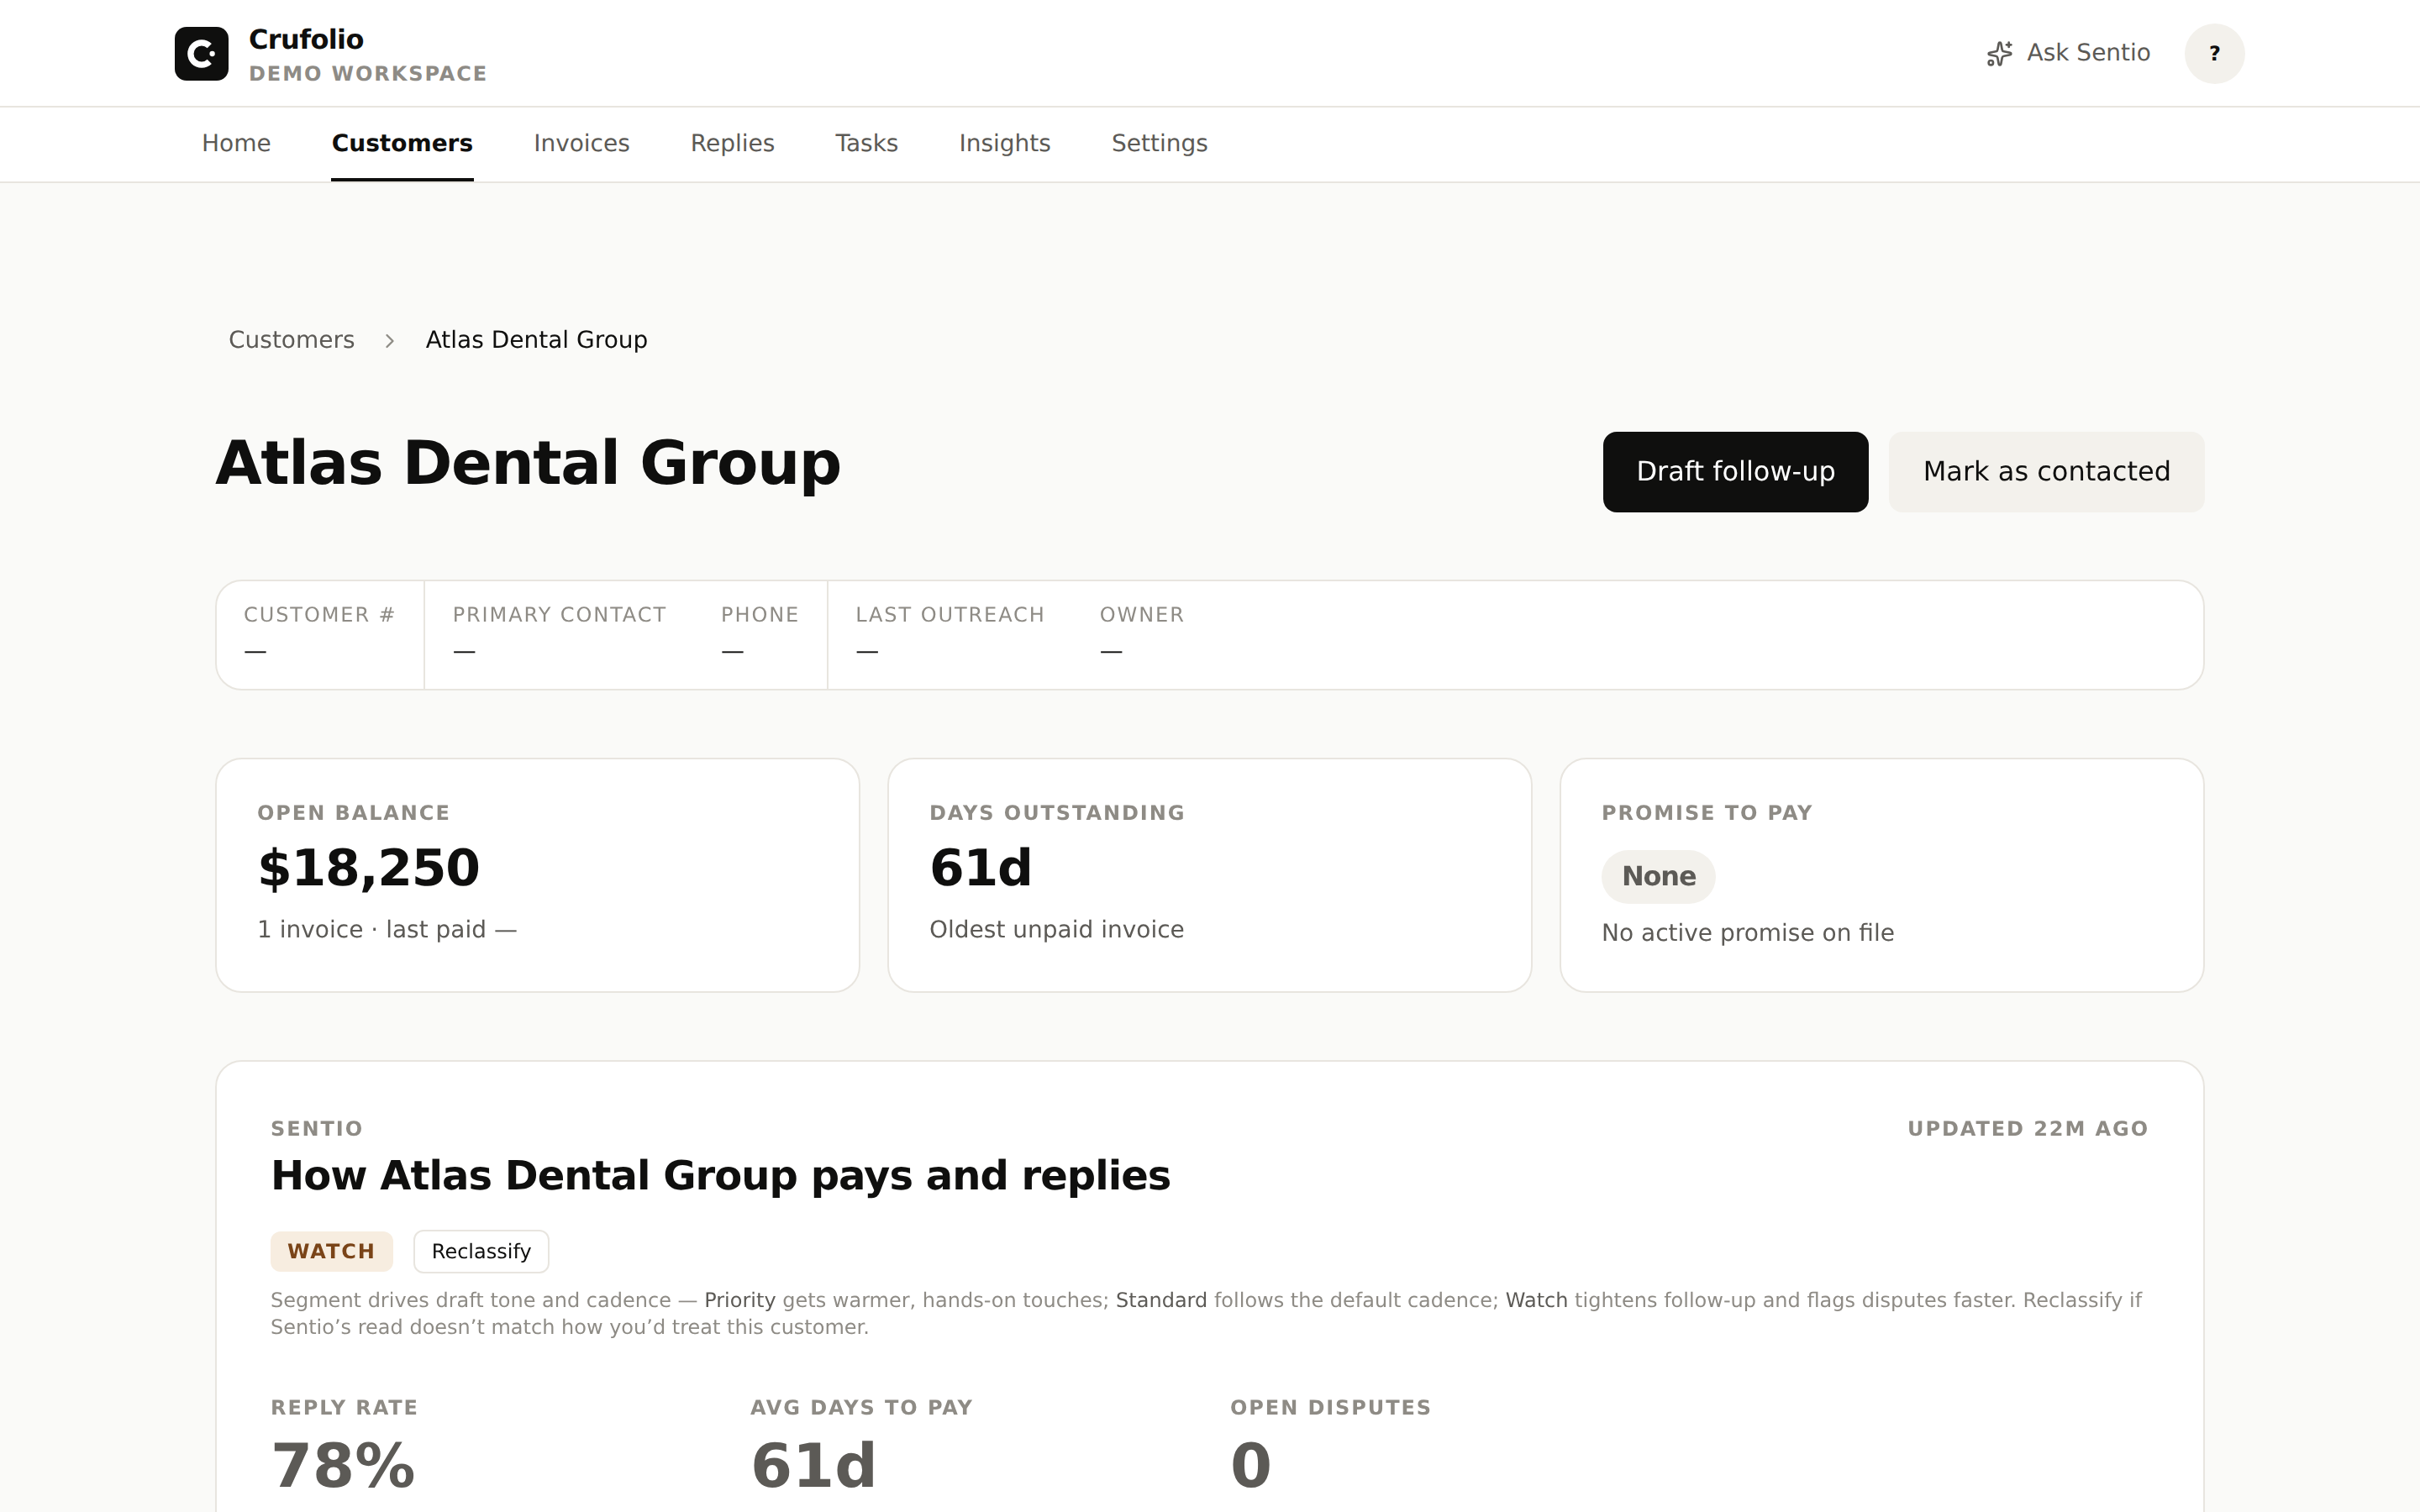Image resolution: width=2420 pixels, height=1512 pixels.
Task: Click the PRIMARY CONTACT field label
Action: (x=559, y=615)
